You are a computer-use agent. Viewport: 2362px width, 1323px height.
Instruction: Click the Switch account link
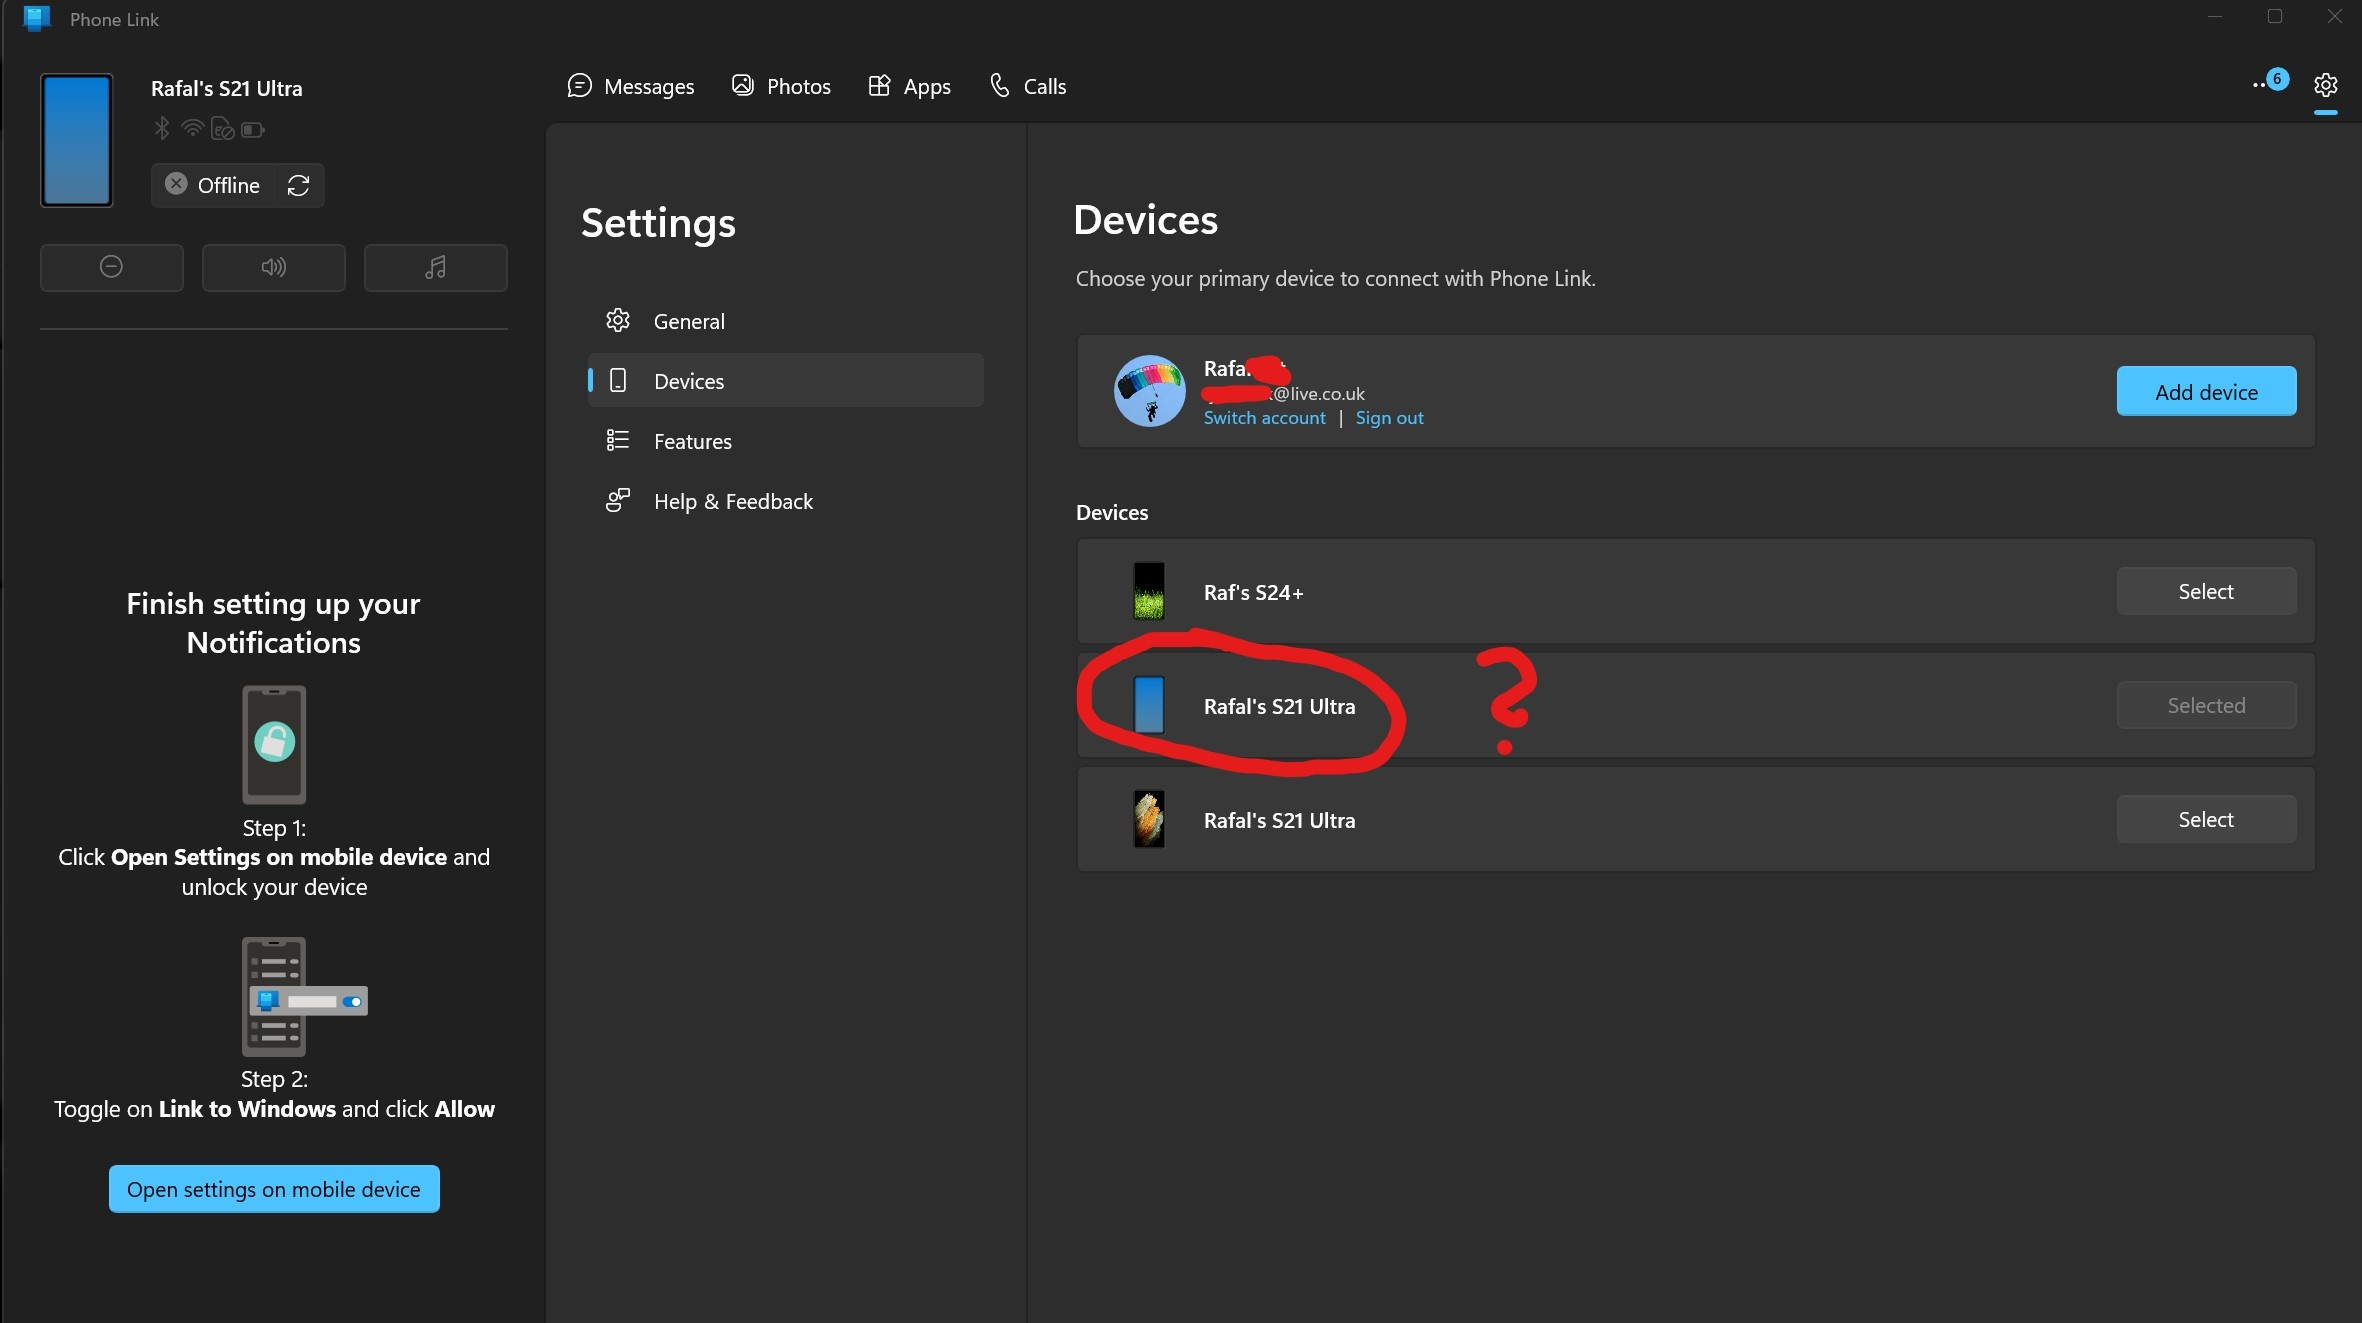tap(1264, 418)
